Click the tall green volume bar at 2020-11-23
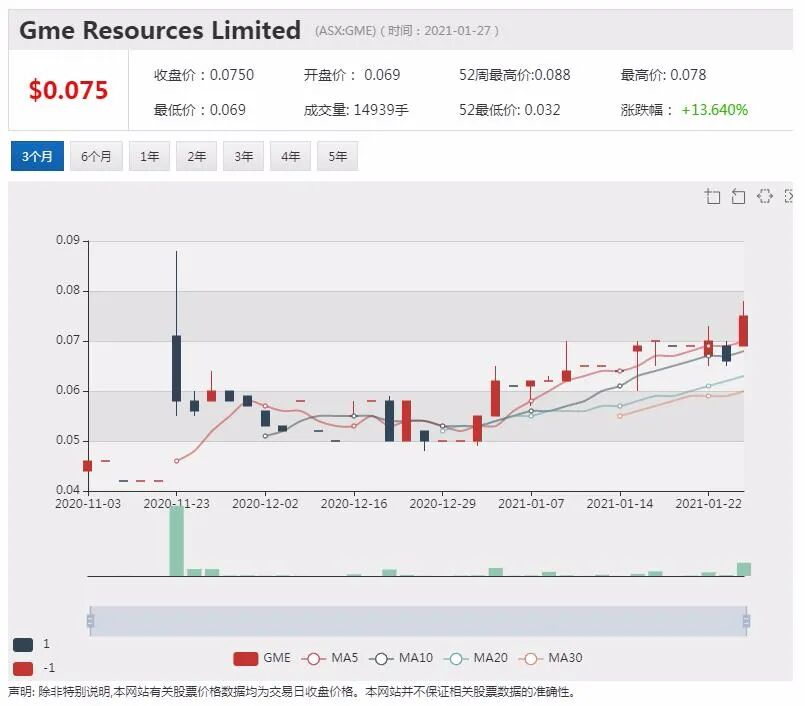The height and width of the screenshot is (706, 805). click(x=177, y=540)
